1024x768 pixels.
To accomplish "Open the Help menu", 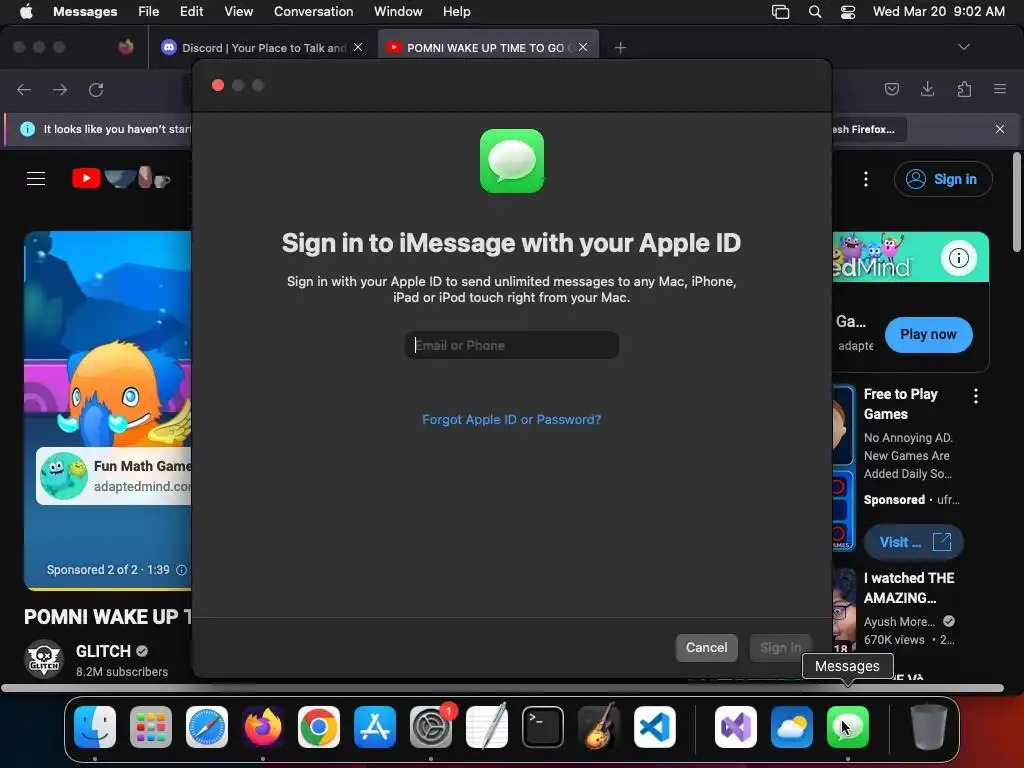I will (x=456, y=11).
